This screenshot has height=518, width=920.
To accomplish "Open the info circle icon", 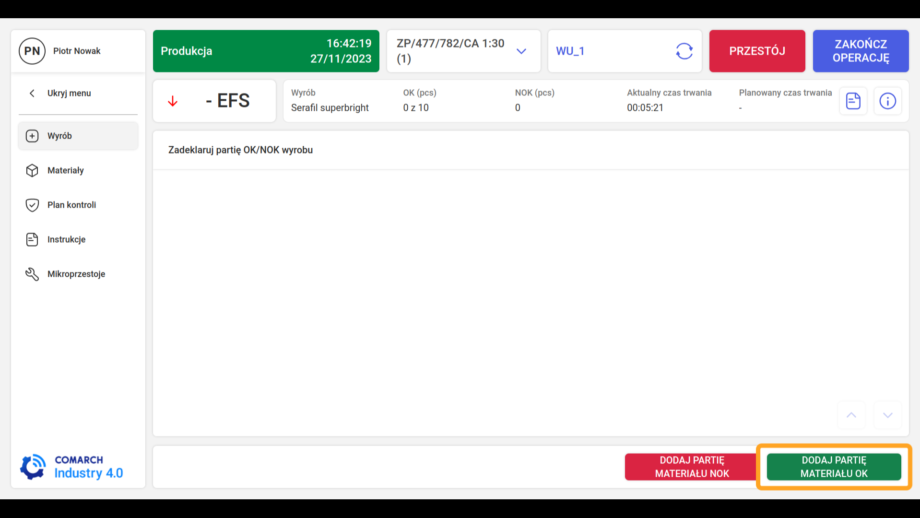I will click(x=888, y=101).
